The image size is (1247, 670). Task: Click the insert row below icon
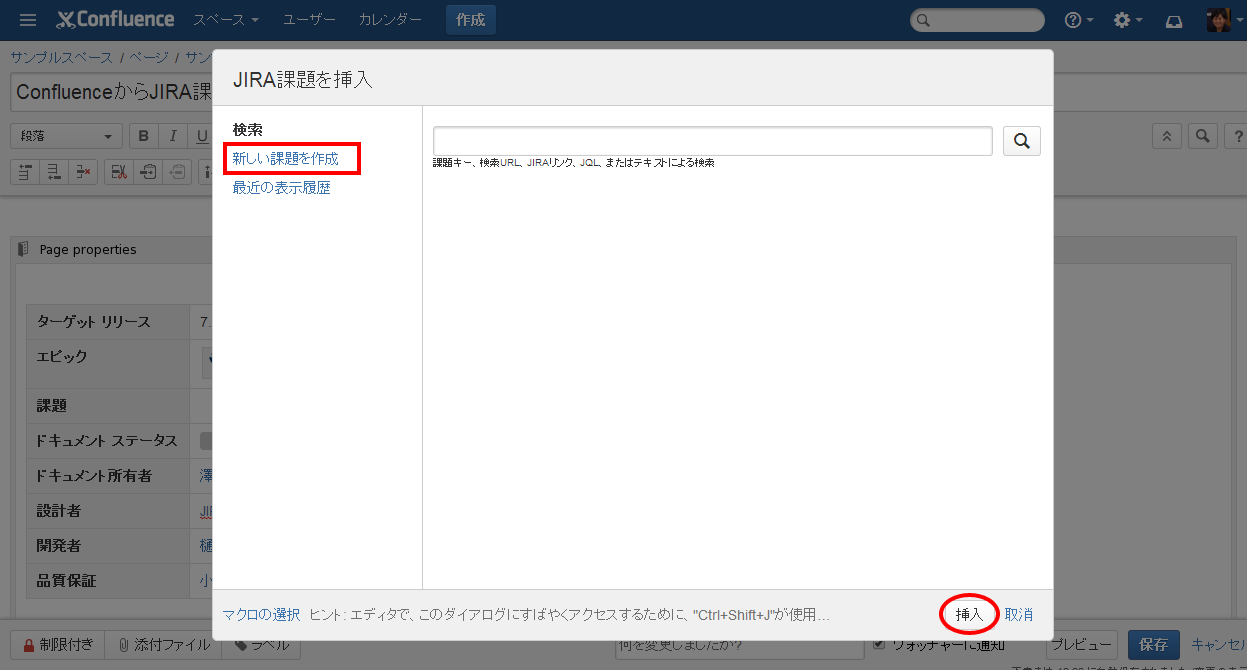pos(54,172)
